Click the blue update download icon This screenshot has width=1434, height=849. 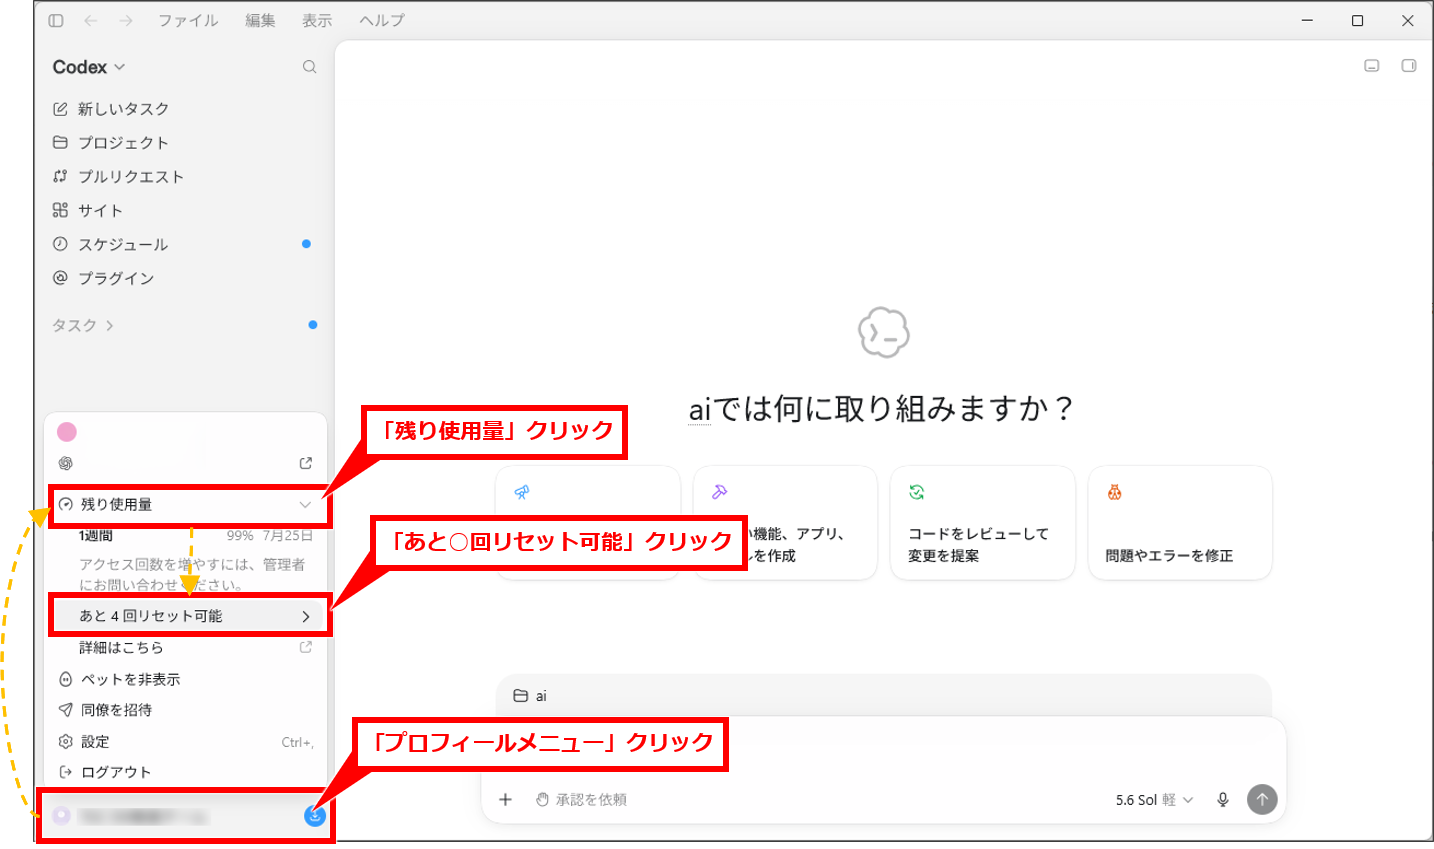pyautogui.click(x=314, y=816)
